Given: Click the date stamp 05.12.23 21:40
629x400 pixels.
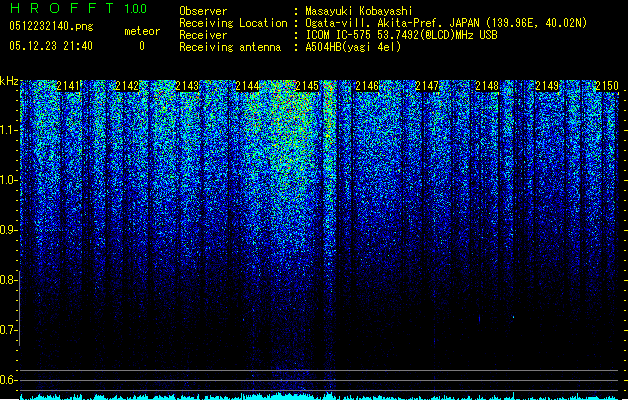Looking at the screenshot, I should point(51,46).
